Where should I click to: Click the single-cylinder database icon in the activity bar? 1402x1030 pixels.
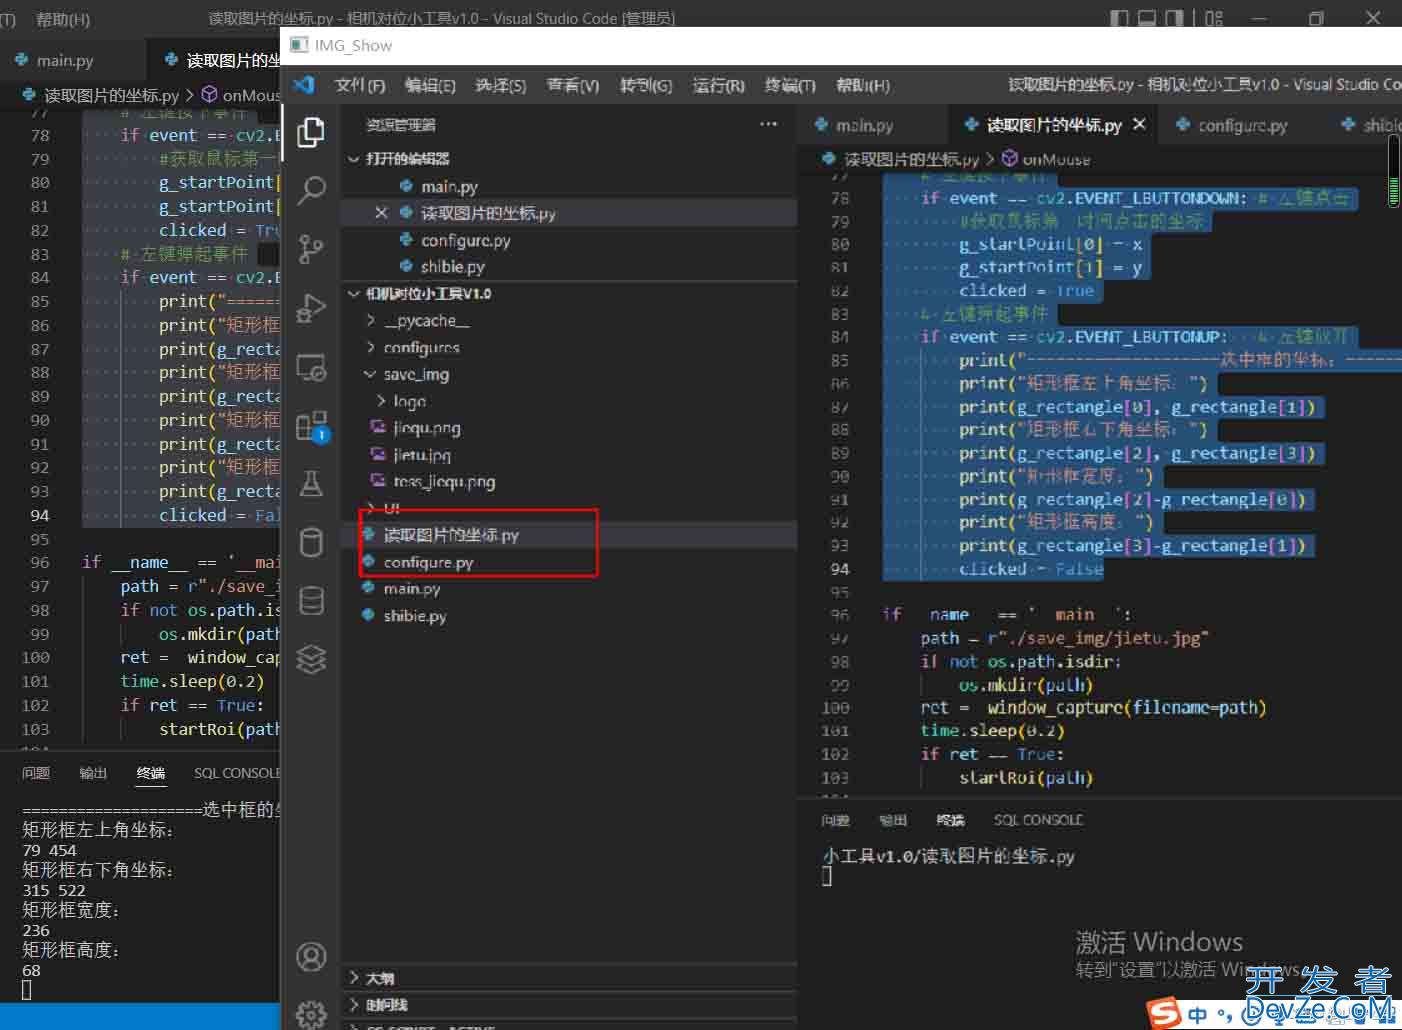[x=311, y=542]
